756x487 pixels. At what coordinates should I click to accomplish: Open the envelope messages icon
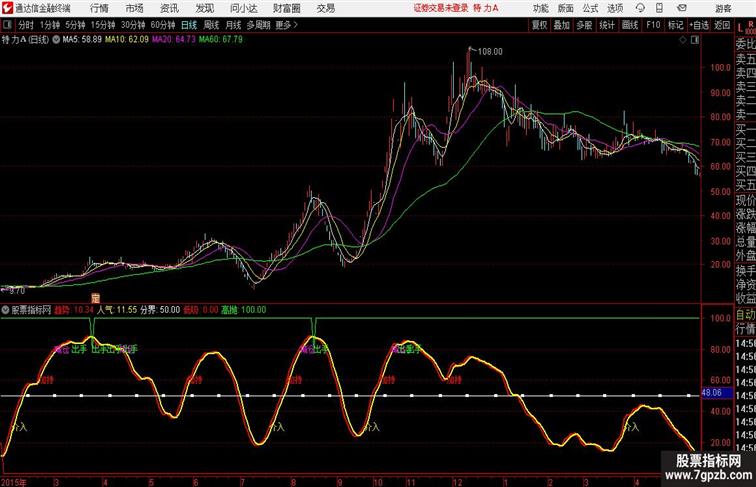click(682, 8)
